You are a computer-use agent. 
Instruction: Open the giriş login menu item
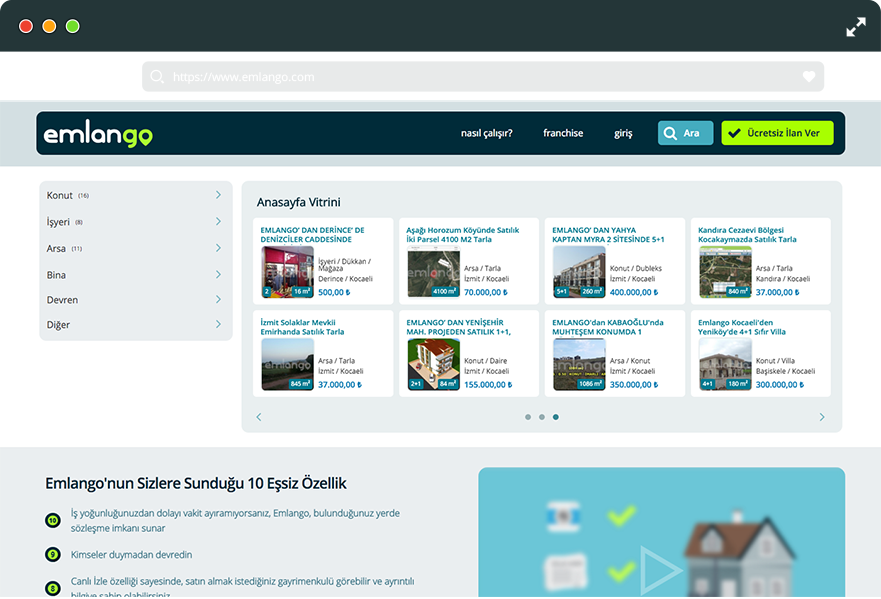coord(623,133)
